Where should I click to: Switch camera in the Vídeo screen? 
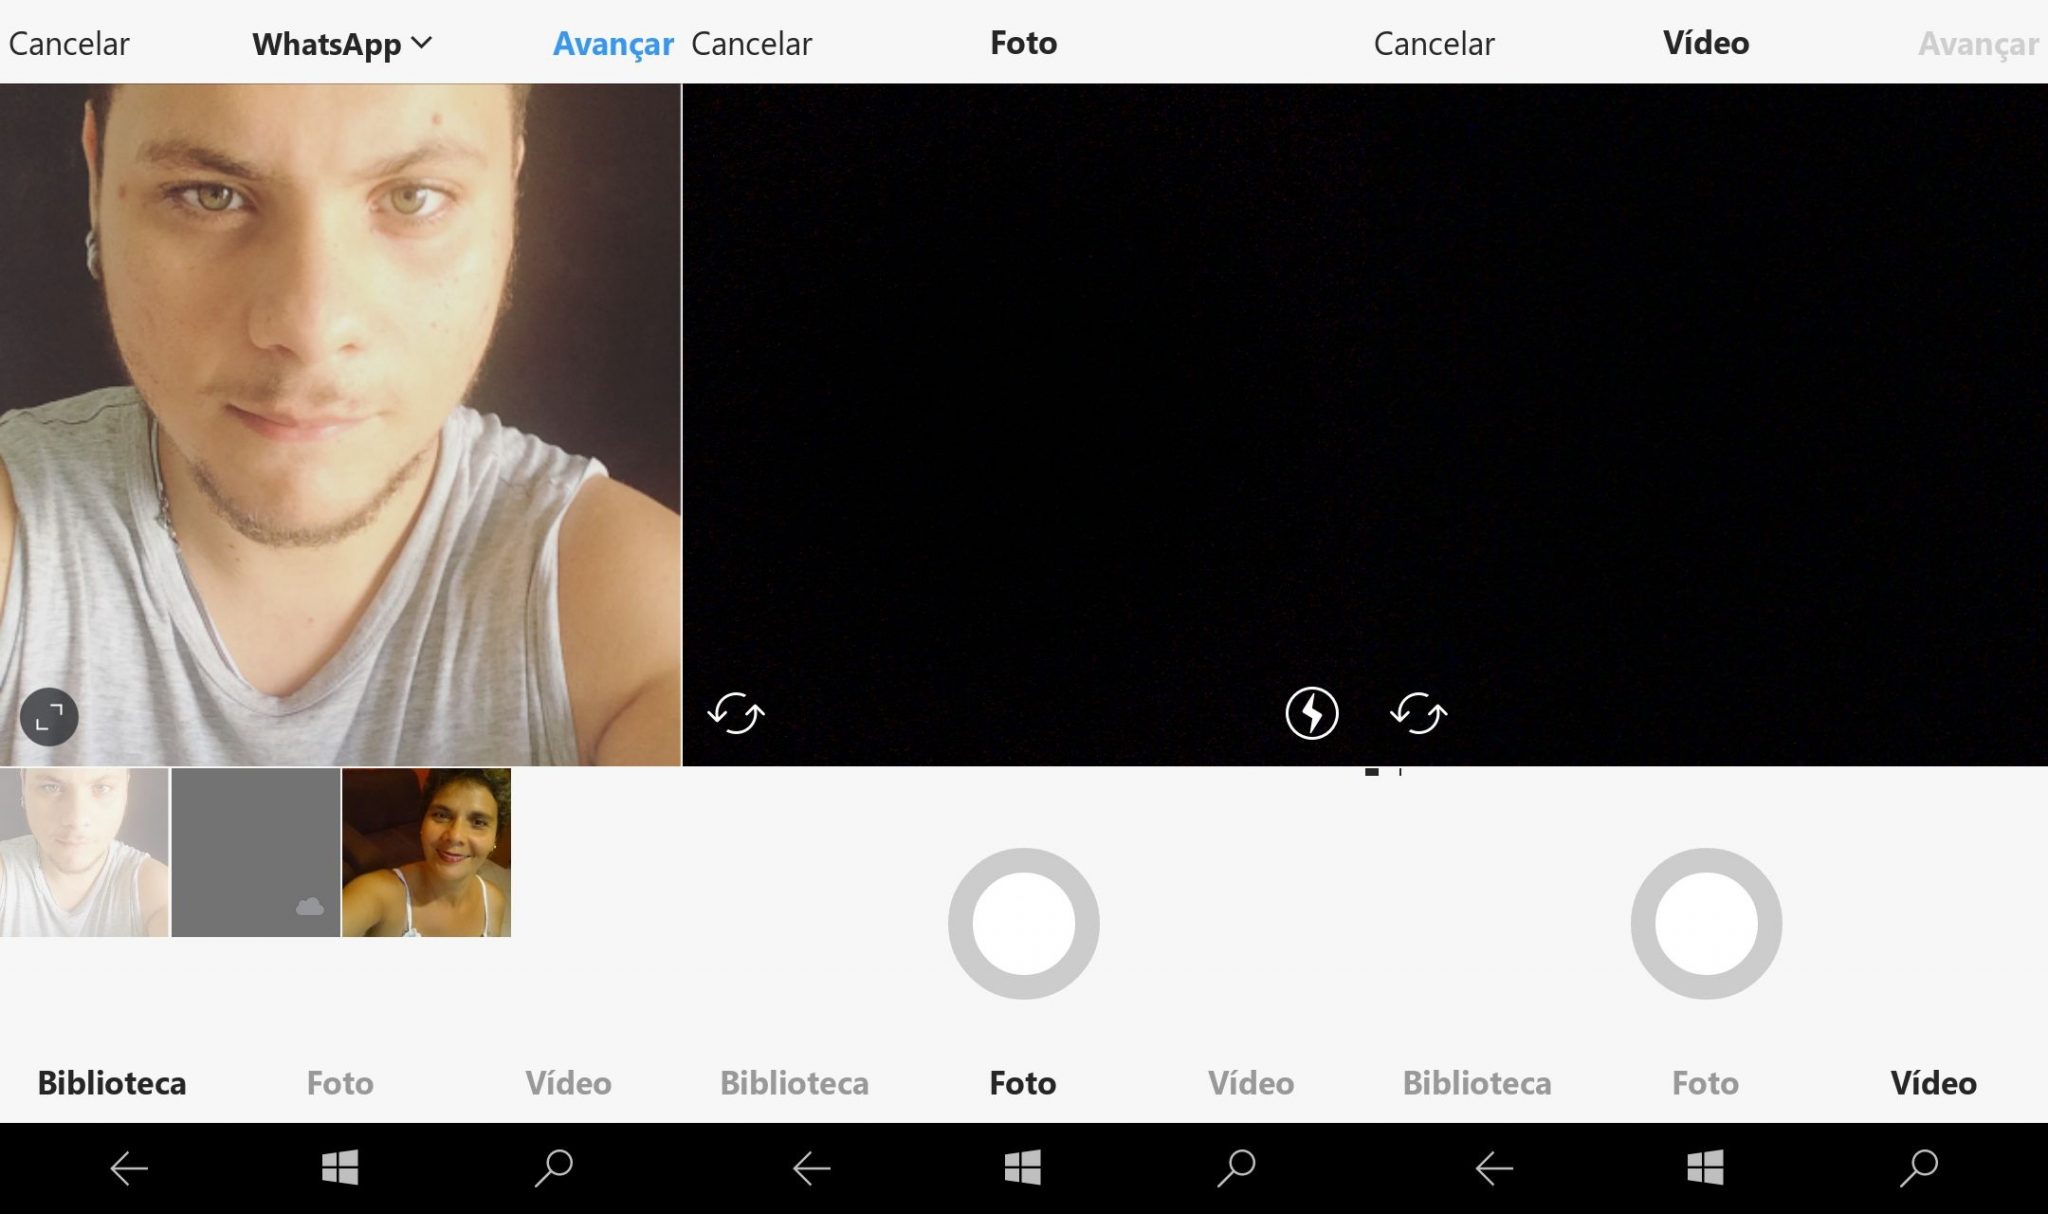[1419, 713]
